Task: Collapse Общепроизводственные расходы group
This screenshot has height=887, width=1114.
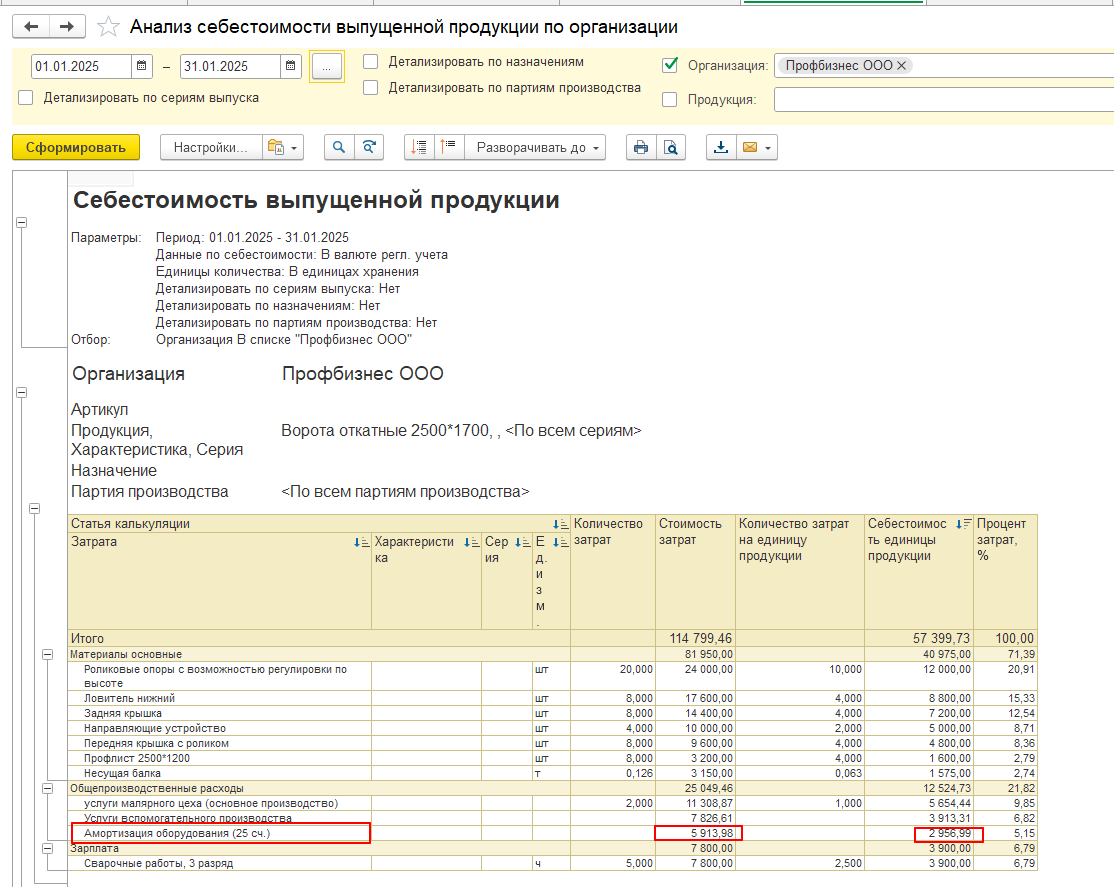Action: point(48,788)
